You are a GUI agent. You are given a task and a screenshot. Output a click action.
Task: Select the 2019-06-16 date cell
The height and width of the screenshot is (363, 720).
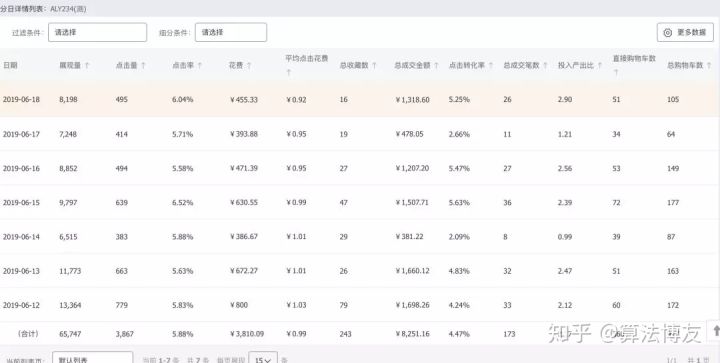(x=21, y=168)
